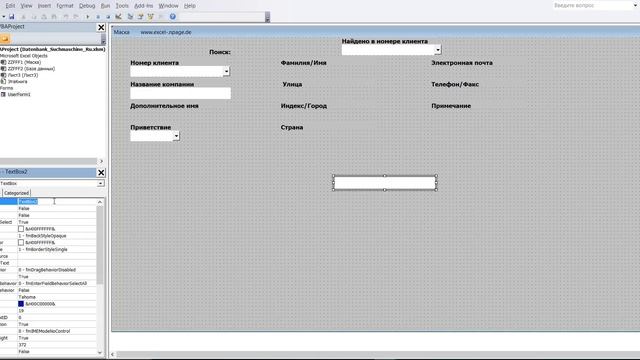Click the properties list scroll-down arrow
640x360 pixels.
(x=100, y=352)
